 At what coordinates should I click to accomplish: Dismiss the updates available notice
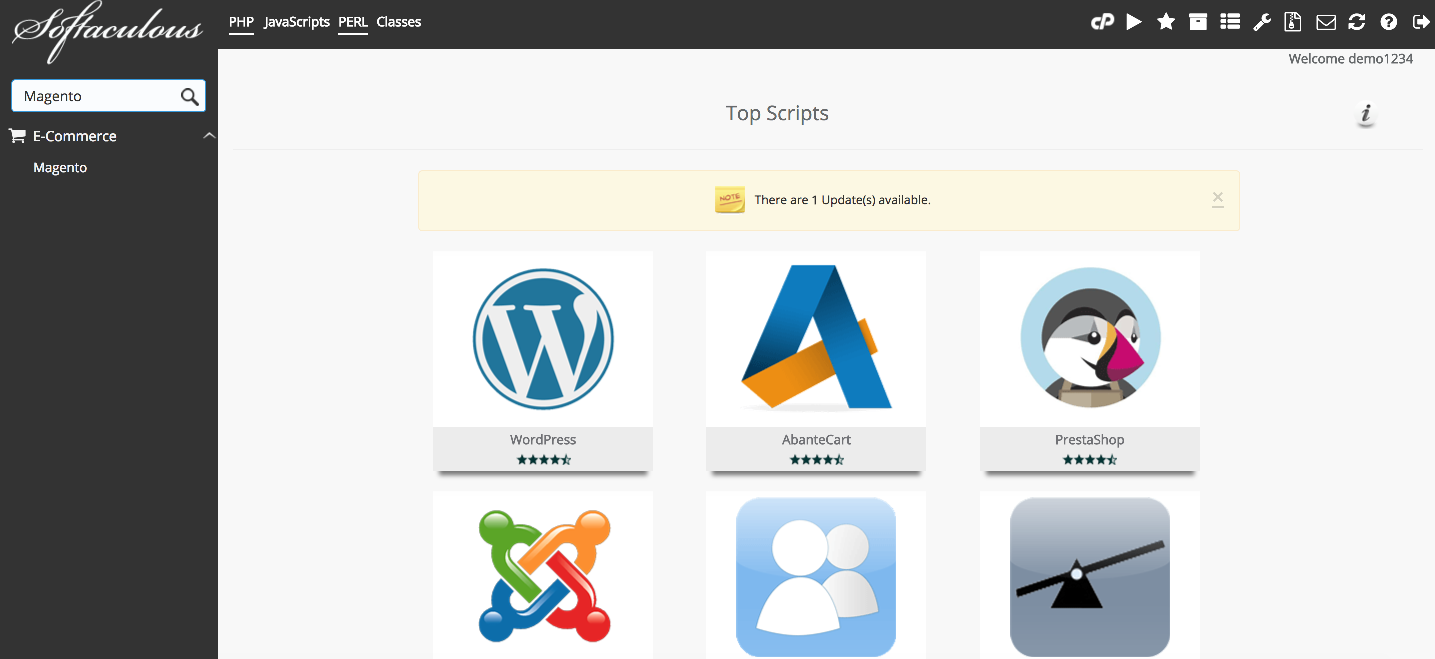tap(1217, 198)
